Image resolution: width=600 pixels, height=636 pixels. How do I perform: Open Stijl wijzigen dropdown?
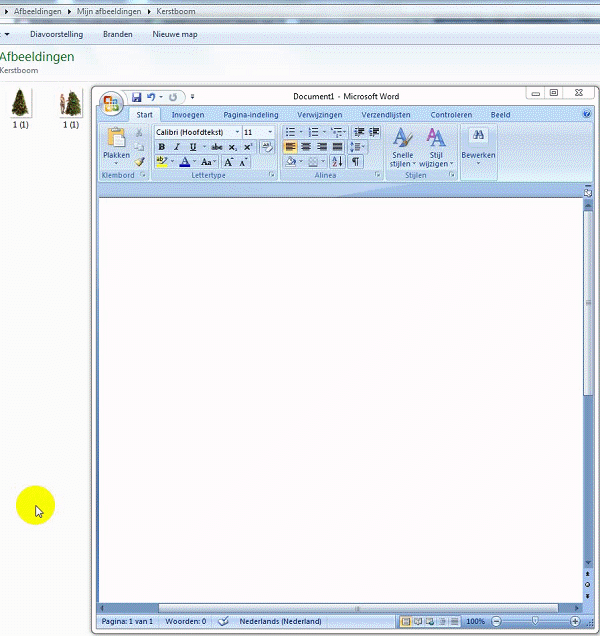coord(436,148)
